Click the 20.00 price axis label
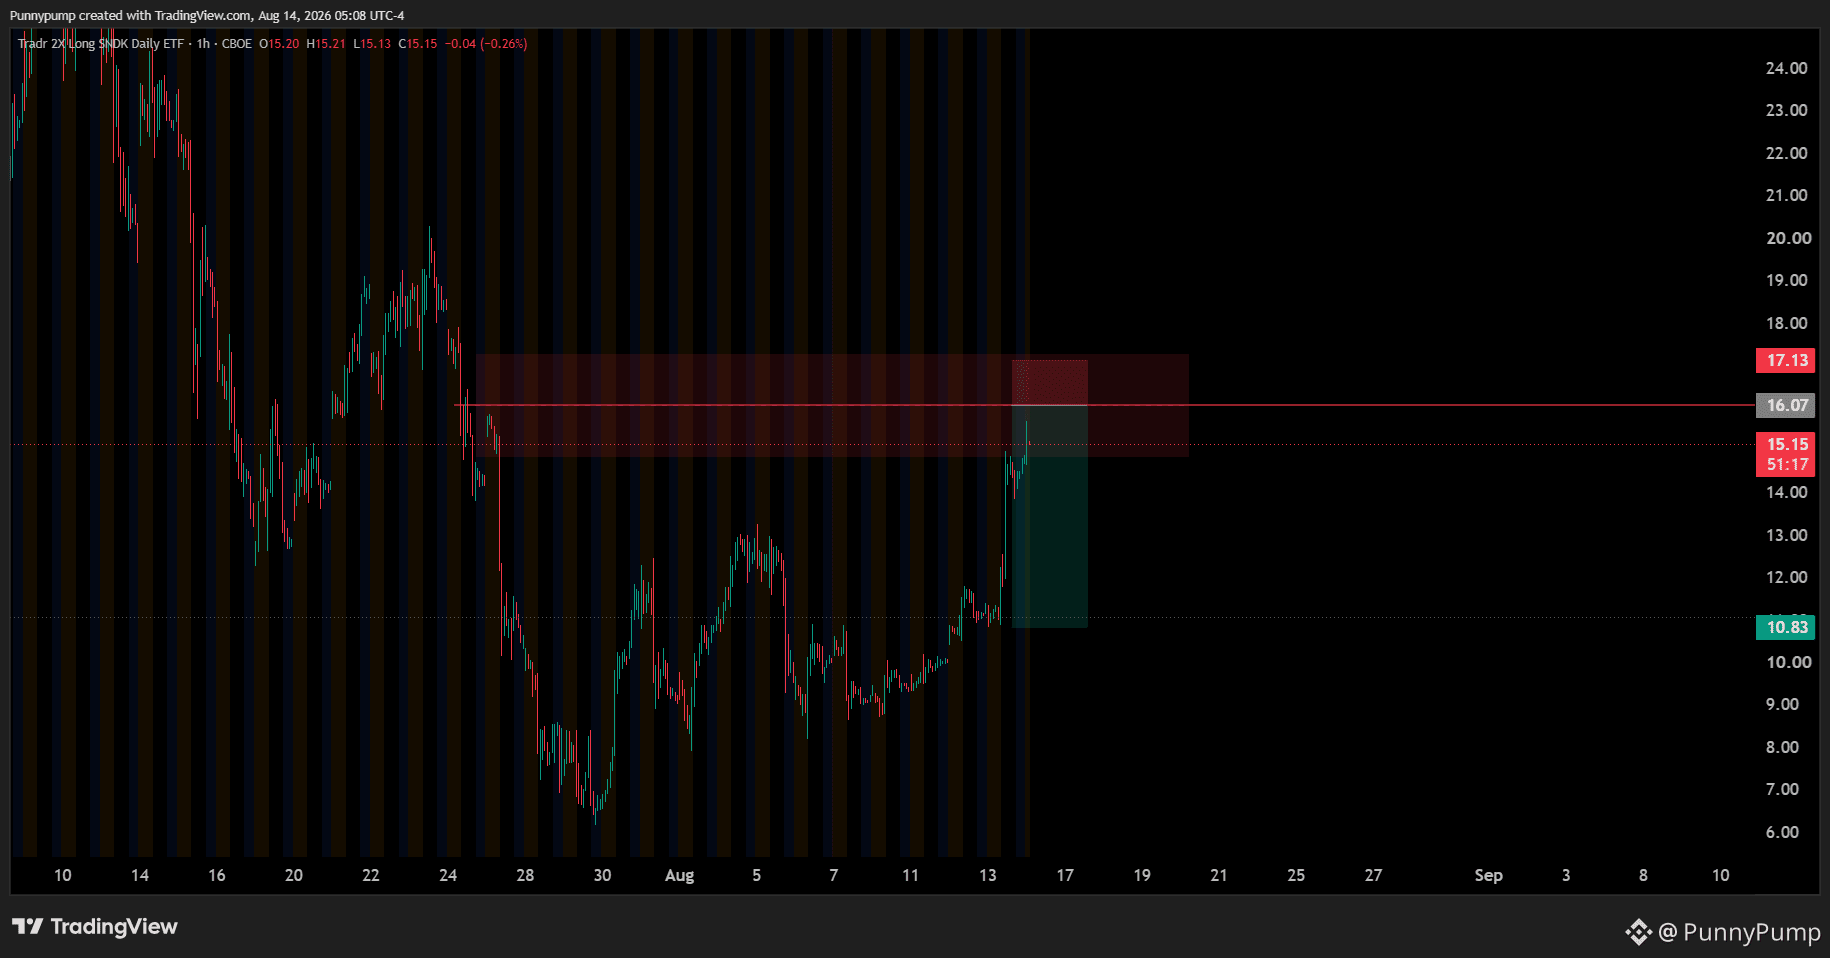The image size is (1830, 958). coord(1788,238)
